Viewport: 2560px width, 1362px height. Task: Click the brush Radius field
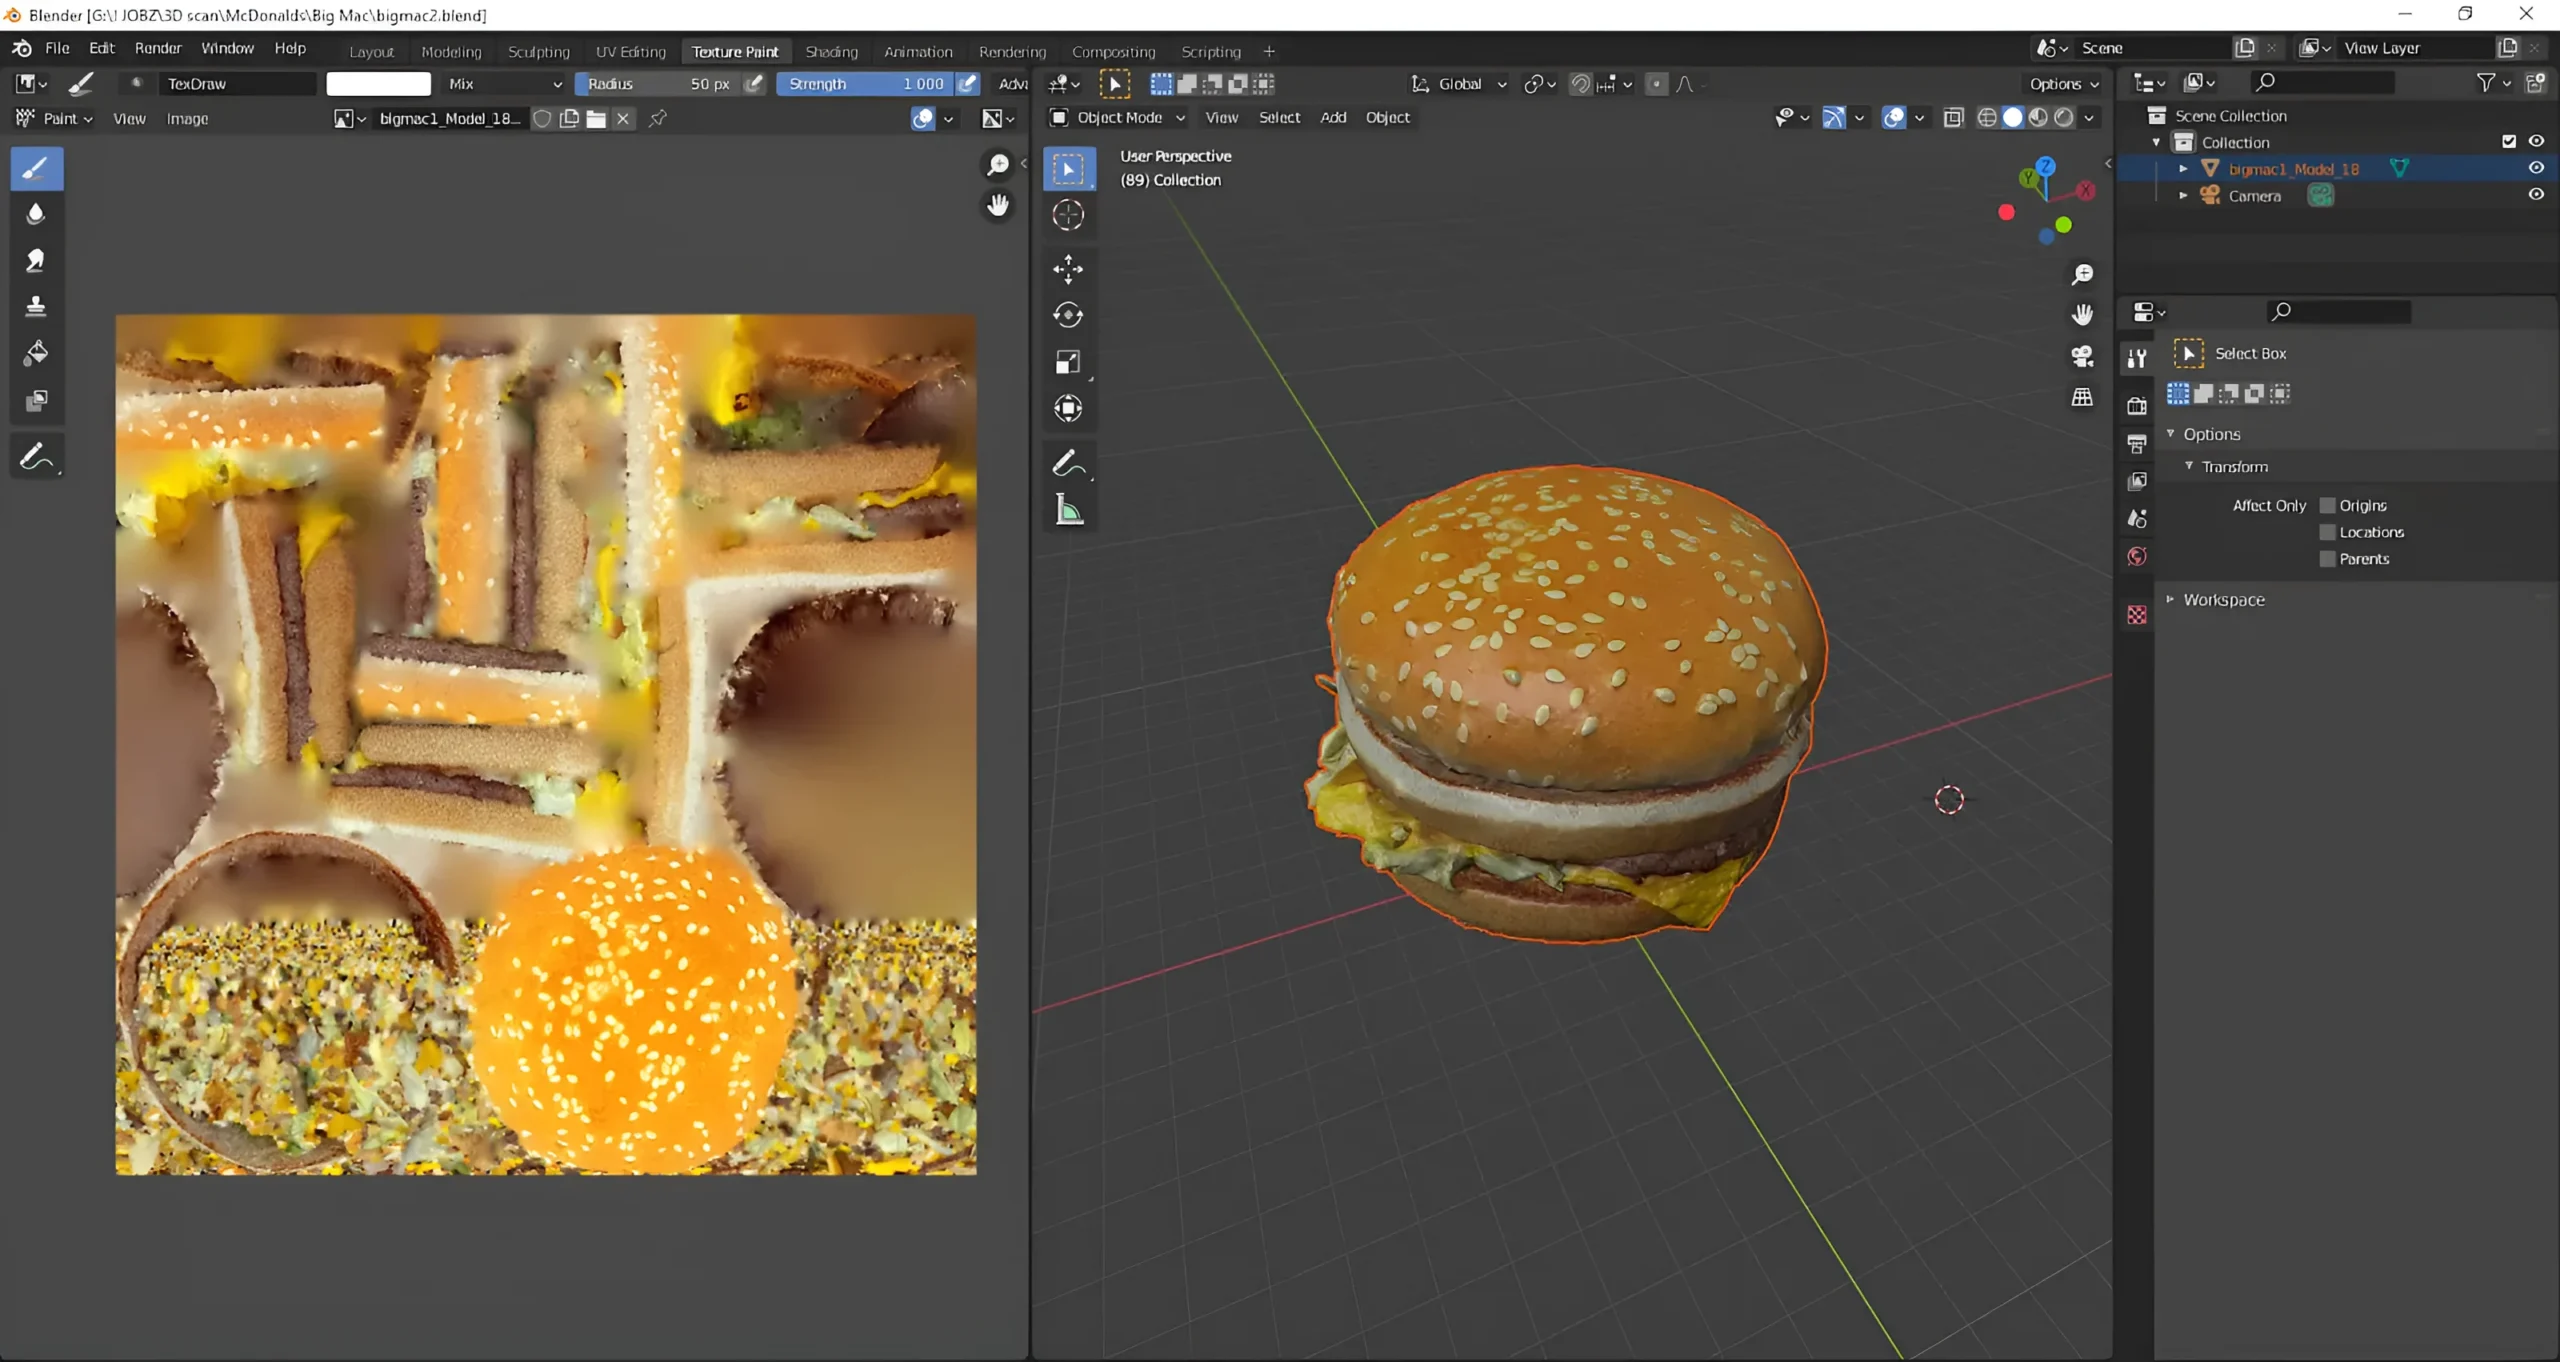[658, 84]
